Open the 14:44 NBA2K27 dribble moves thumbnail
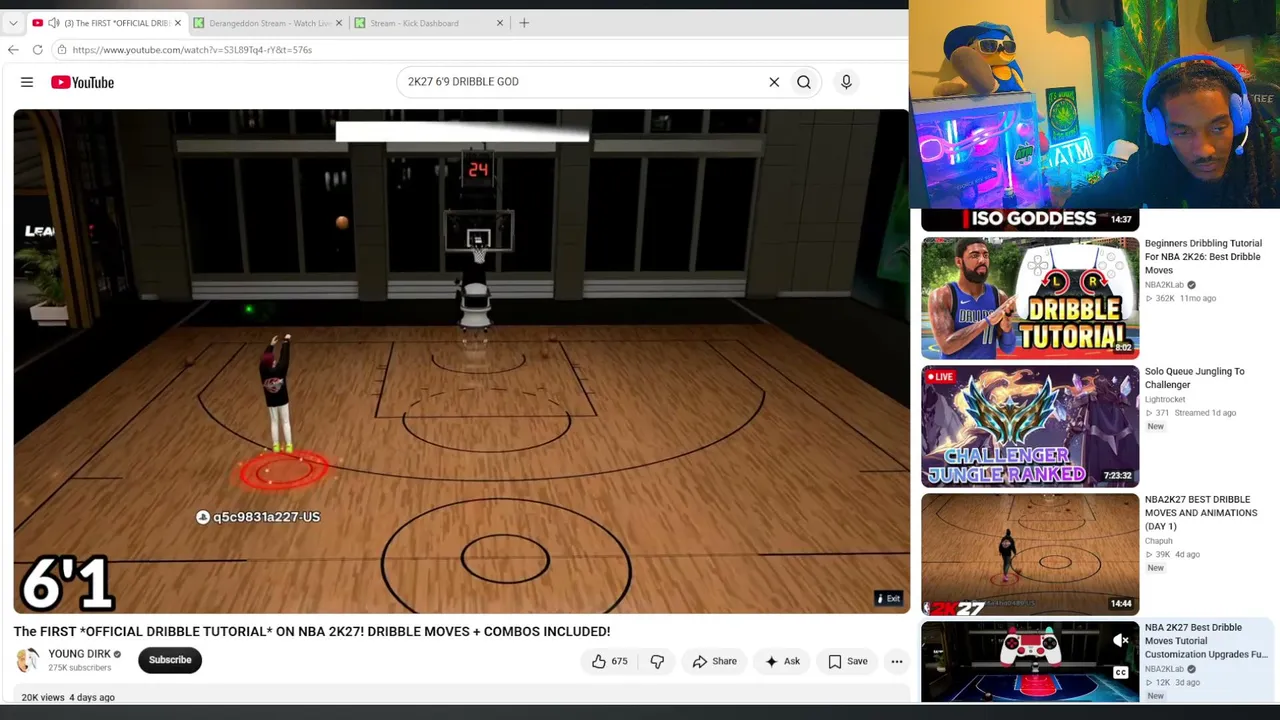The height and width of the screenshot is (720, 1280). (1030, 554)
